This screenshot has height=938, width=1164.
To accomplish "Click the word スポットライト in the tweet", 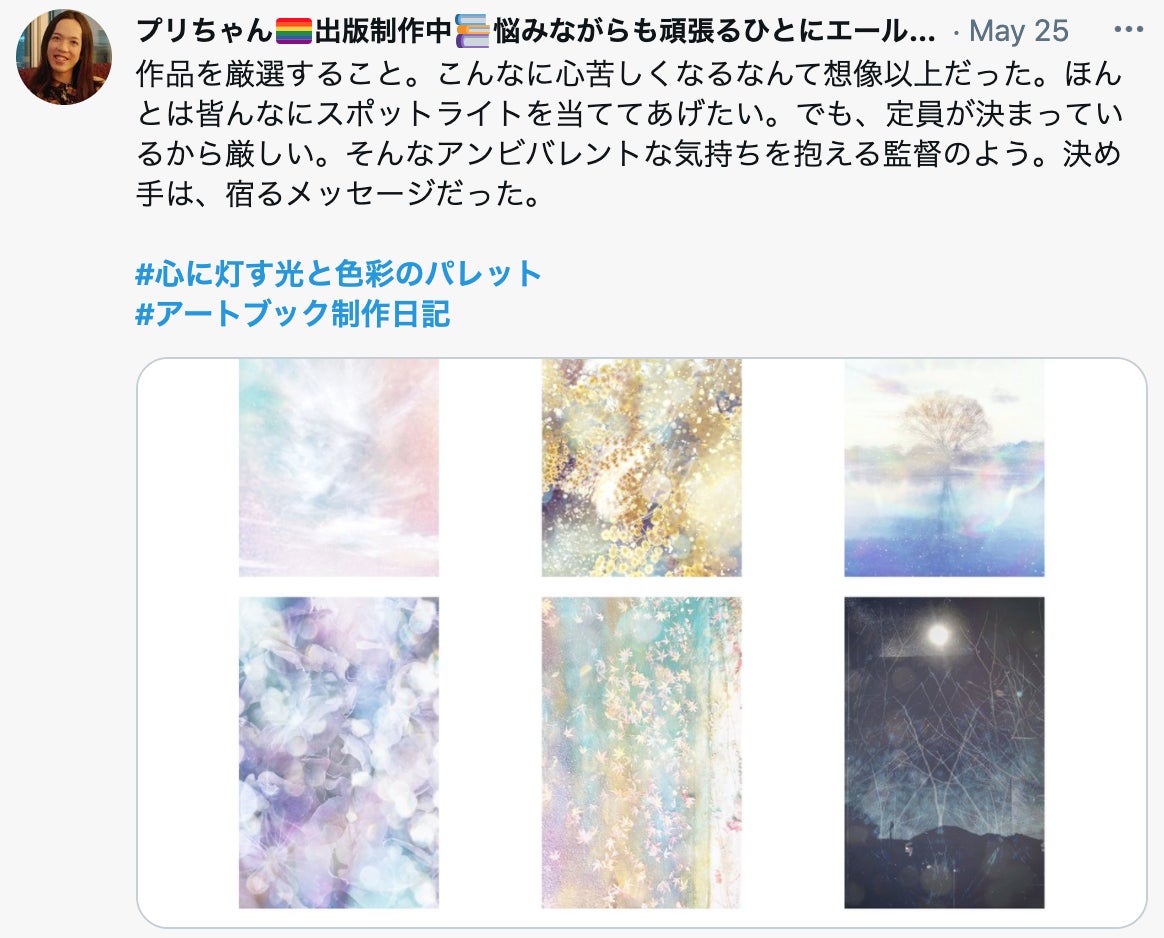I will (419, 114).
